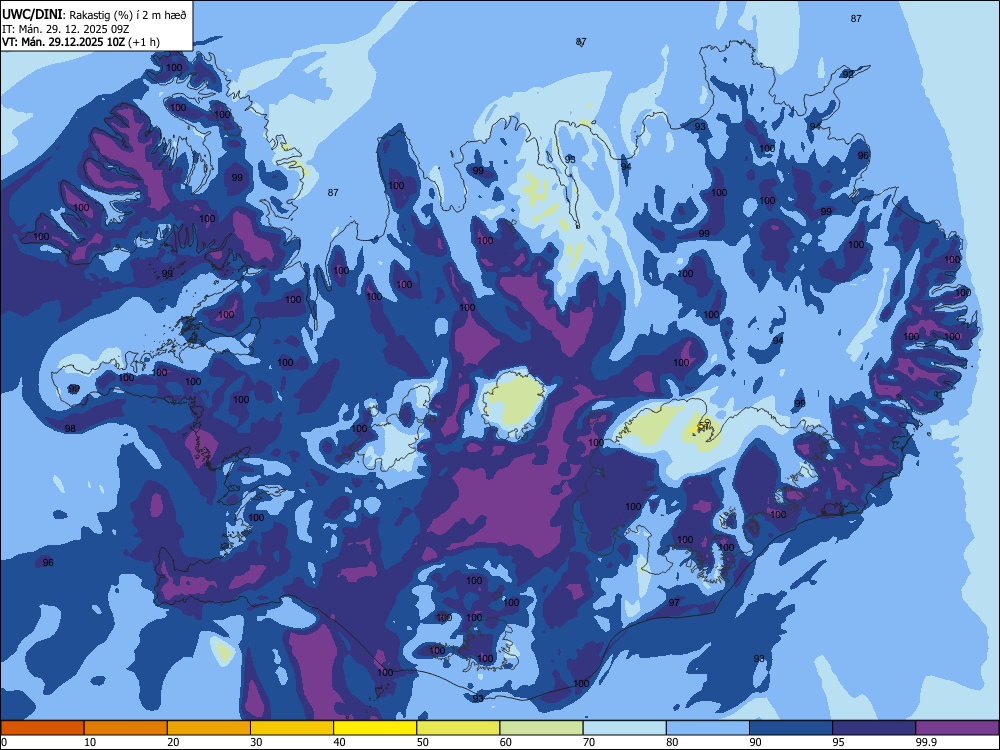1000x750 pixels.
Task: Click the dark orange 0–10 legend swatch
Action: coord(42,728)
